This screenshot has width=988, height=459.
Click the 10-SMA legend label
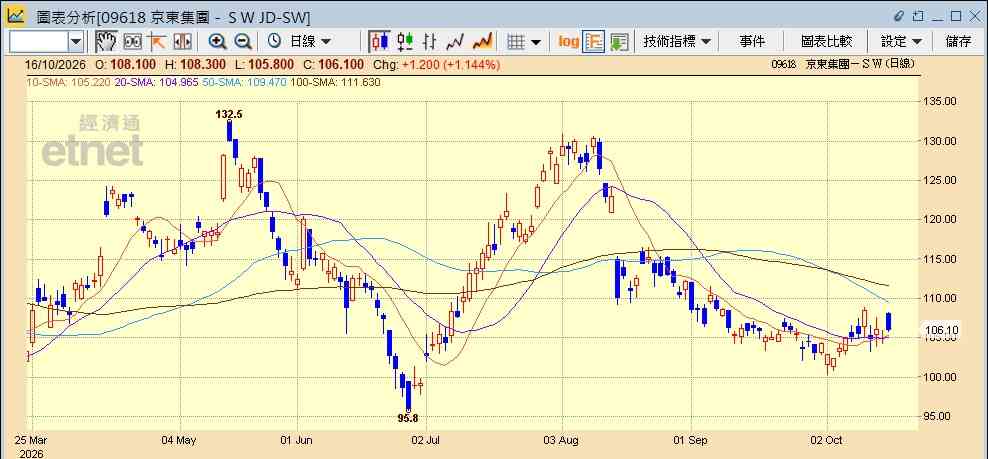[x=67, y=82]
